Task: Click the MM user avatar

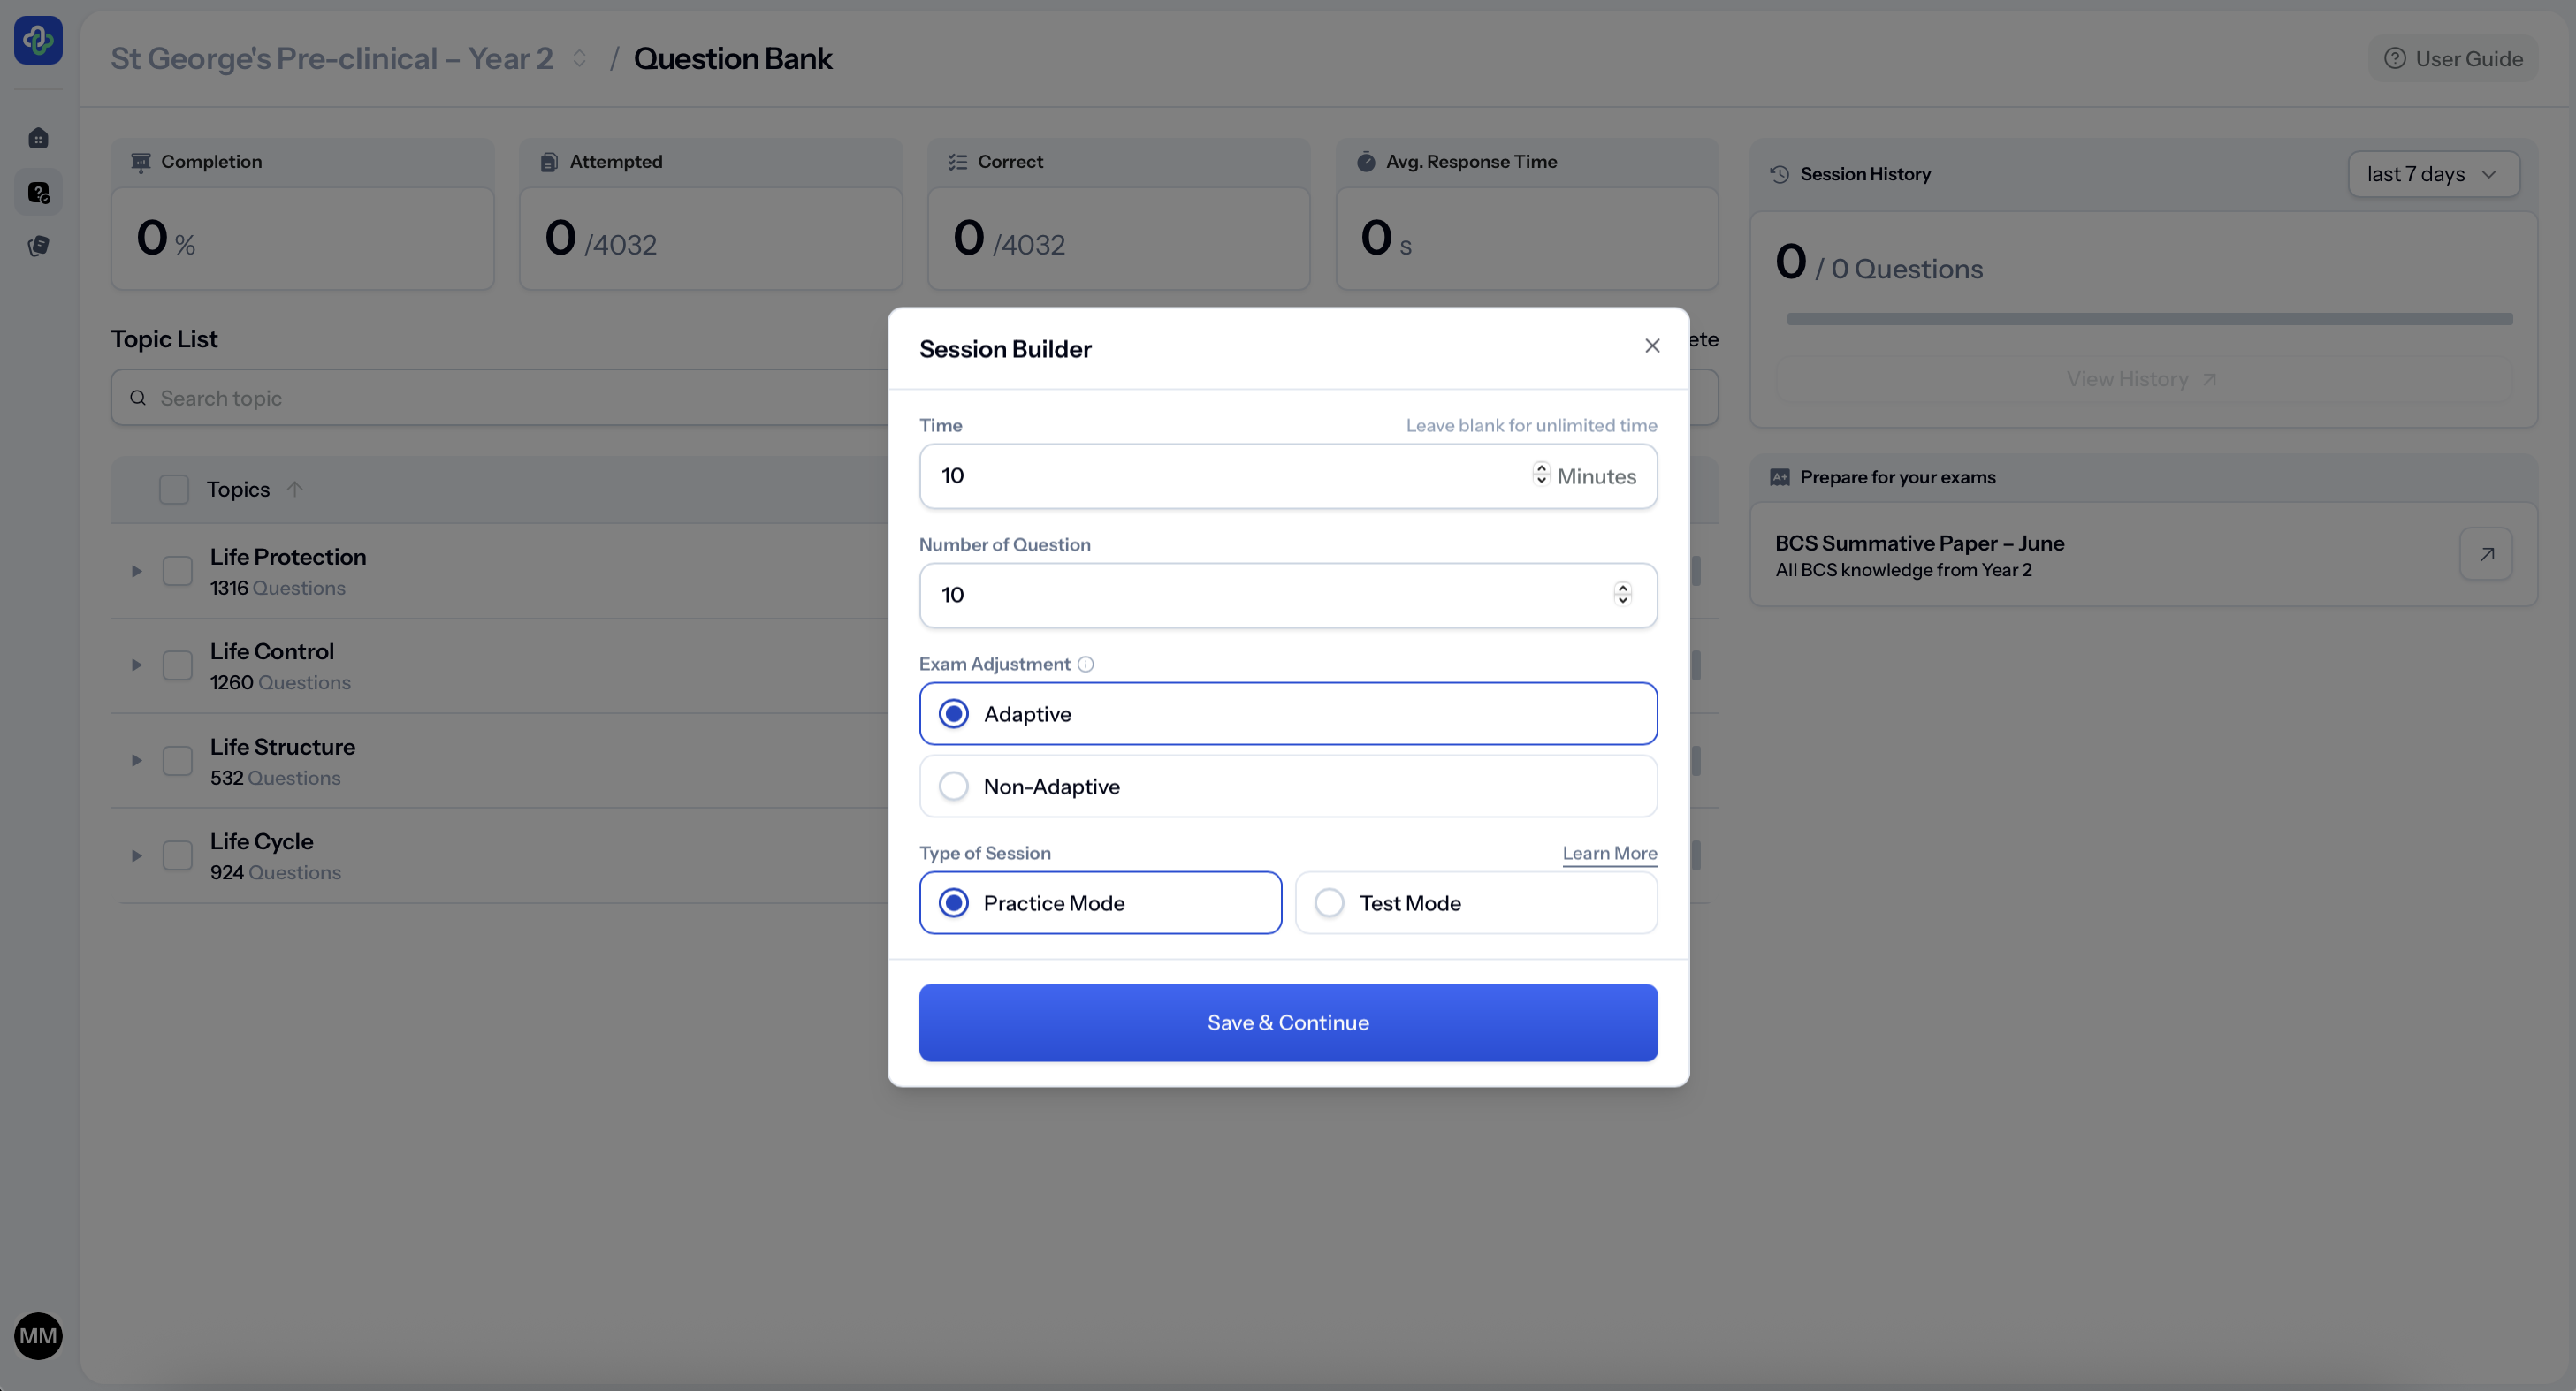Action: click(x=38, y=1336)
